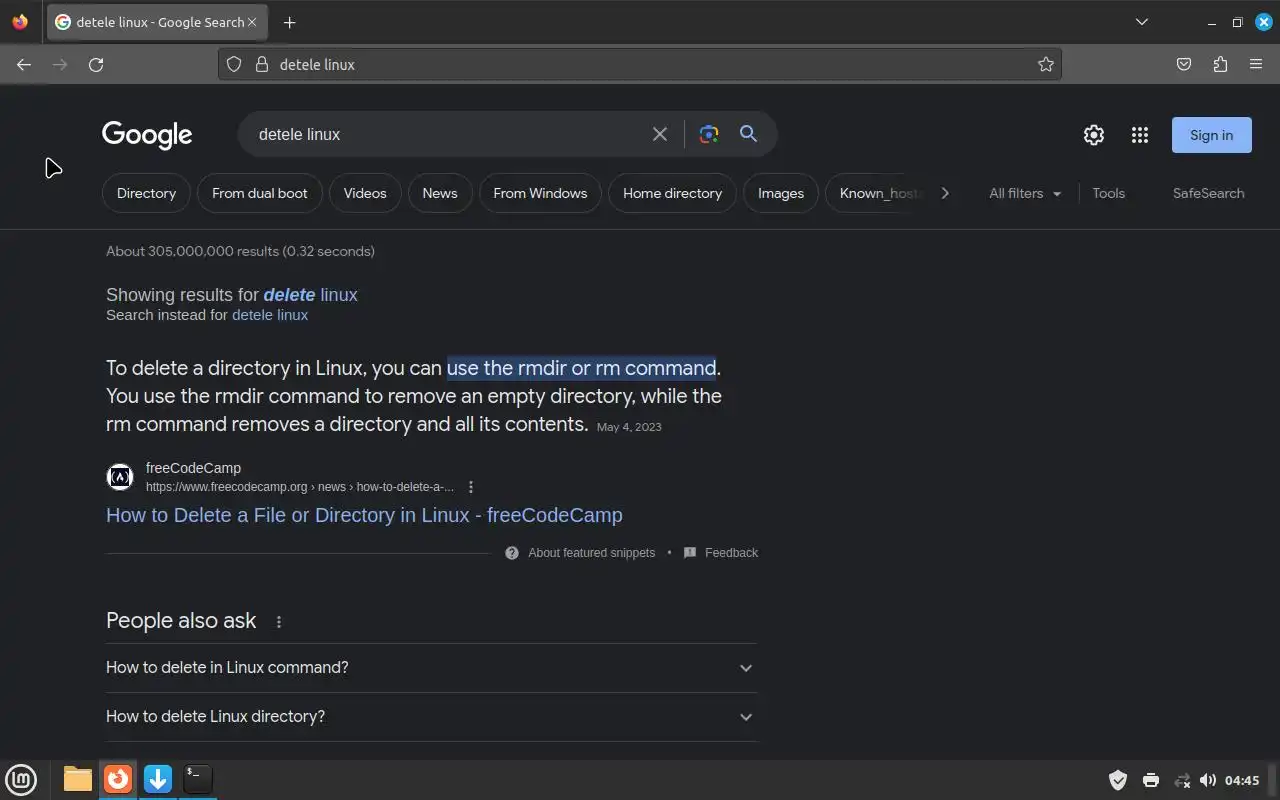Search instead for 'detele linux'
Image resolution: width=1280 pixels, height=800 pixels.
[270, 315]
